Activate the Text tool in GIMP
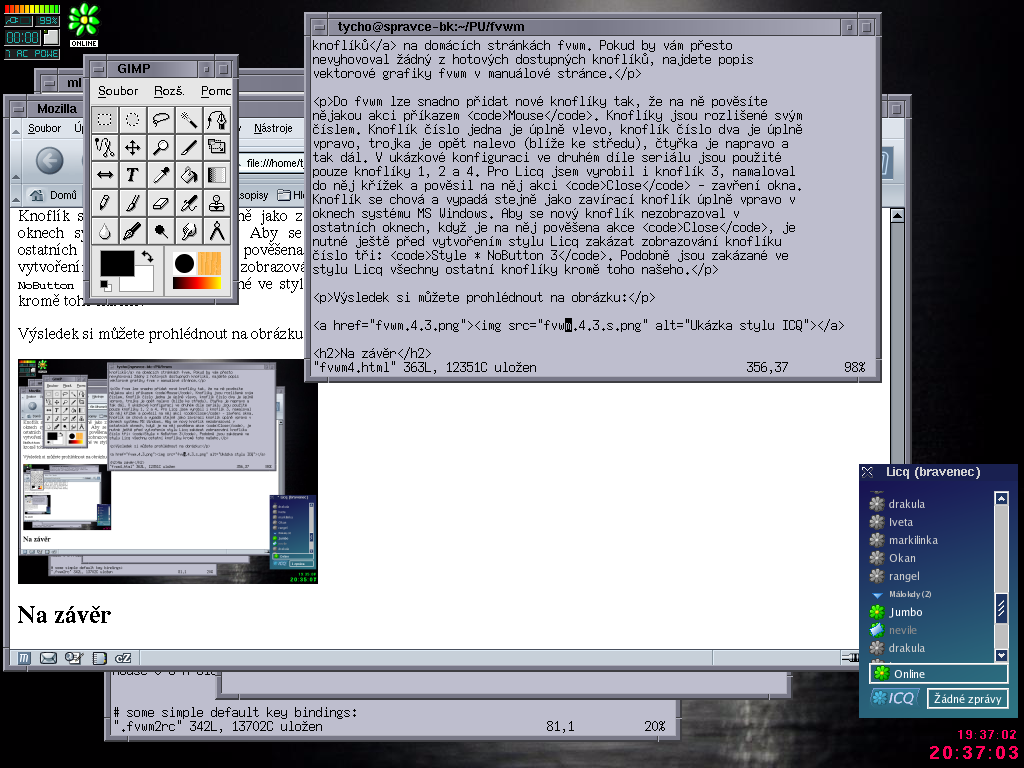This screenshot has height=768, width=1024. [x=133, y=176]
